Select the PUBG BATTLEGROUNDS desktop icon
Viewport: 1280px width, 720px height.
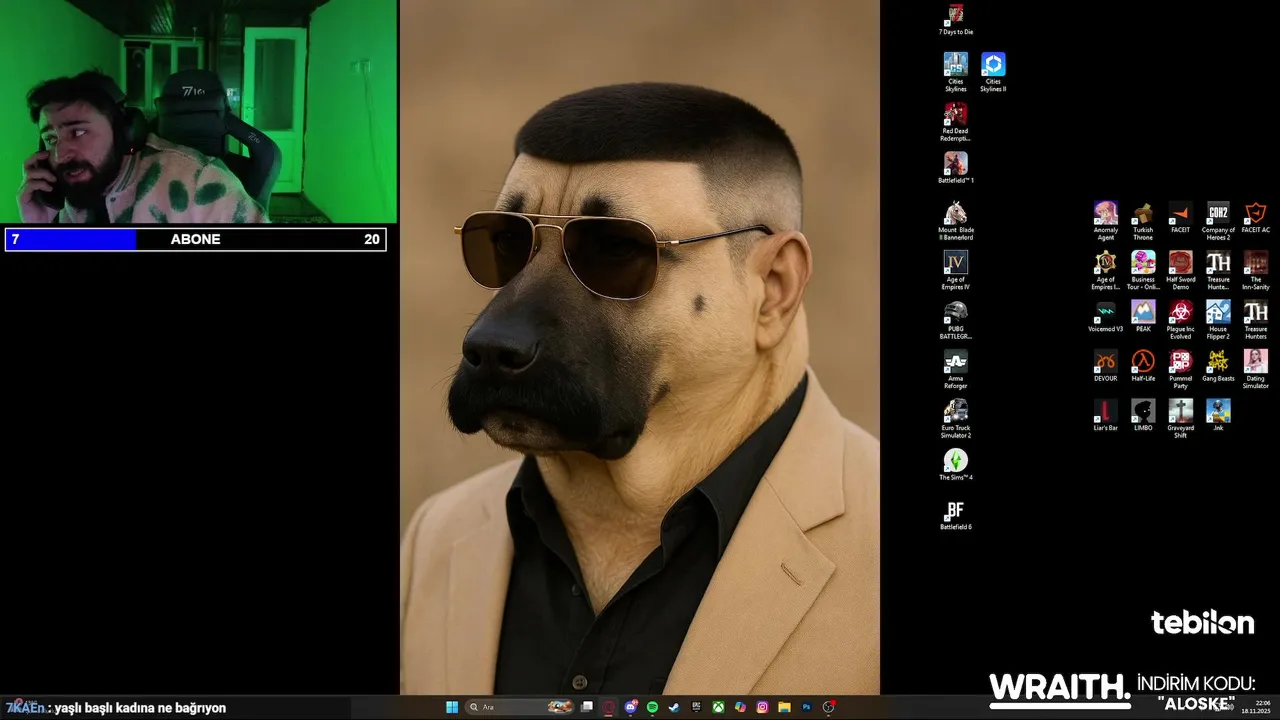tap(956, 319)
